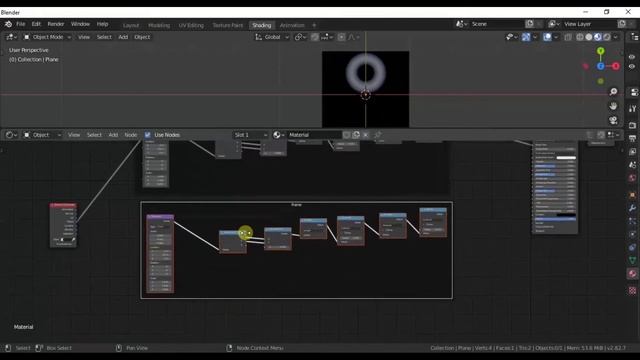Open the node editor Node menu
This screenshot has width=640, height=360.
pyautogui.click(x=131, y=135)
